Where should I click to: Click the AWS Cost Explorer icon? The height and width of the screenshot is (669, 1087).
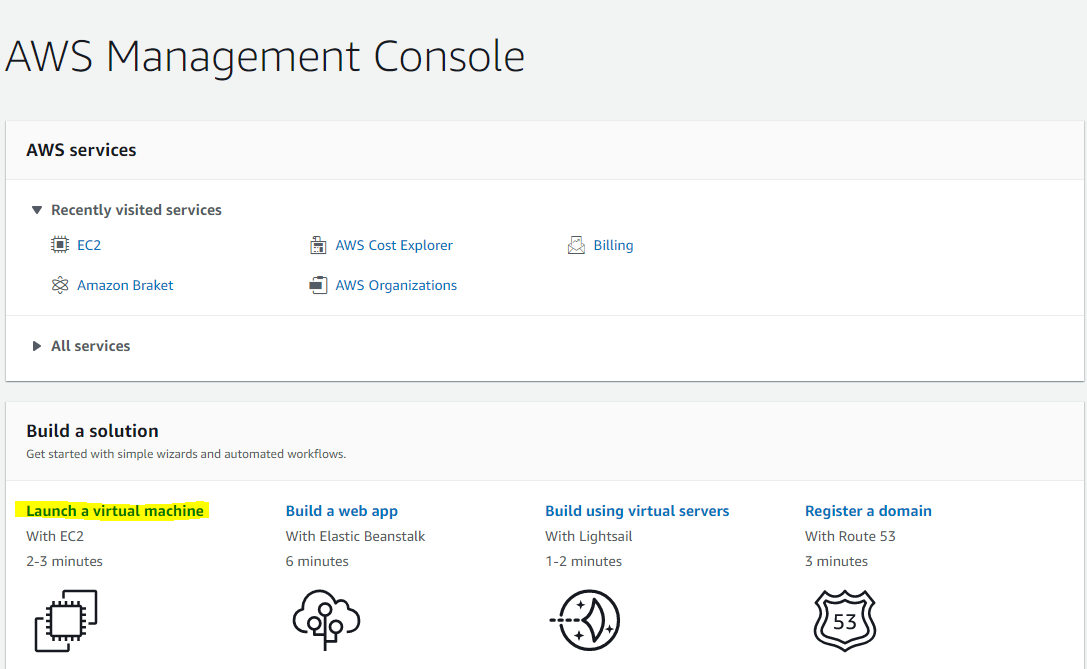click(318, 245)
